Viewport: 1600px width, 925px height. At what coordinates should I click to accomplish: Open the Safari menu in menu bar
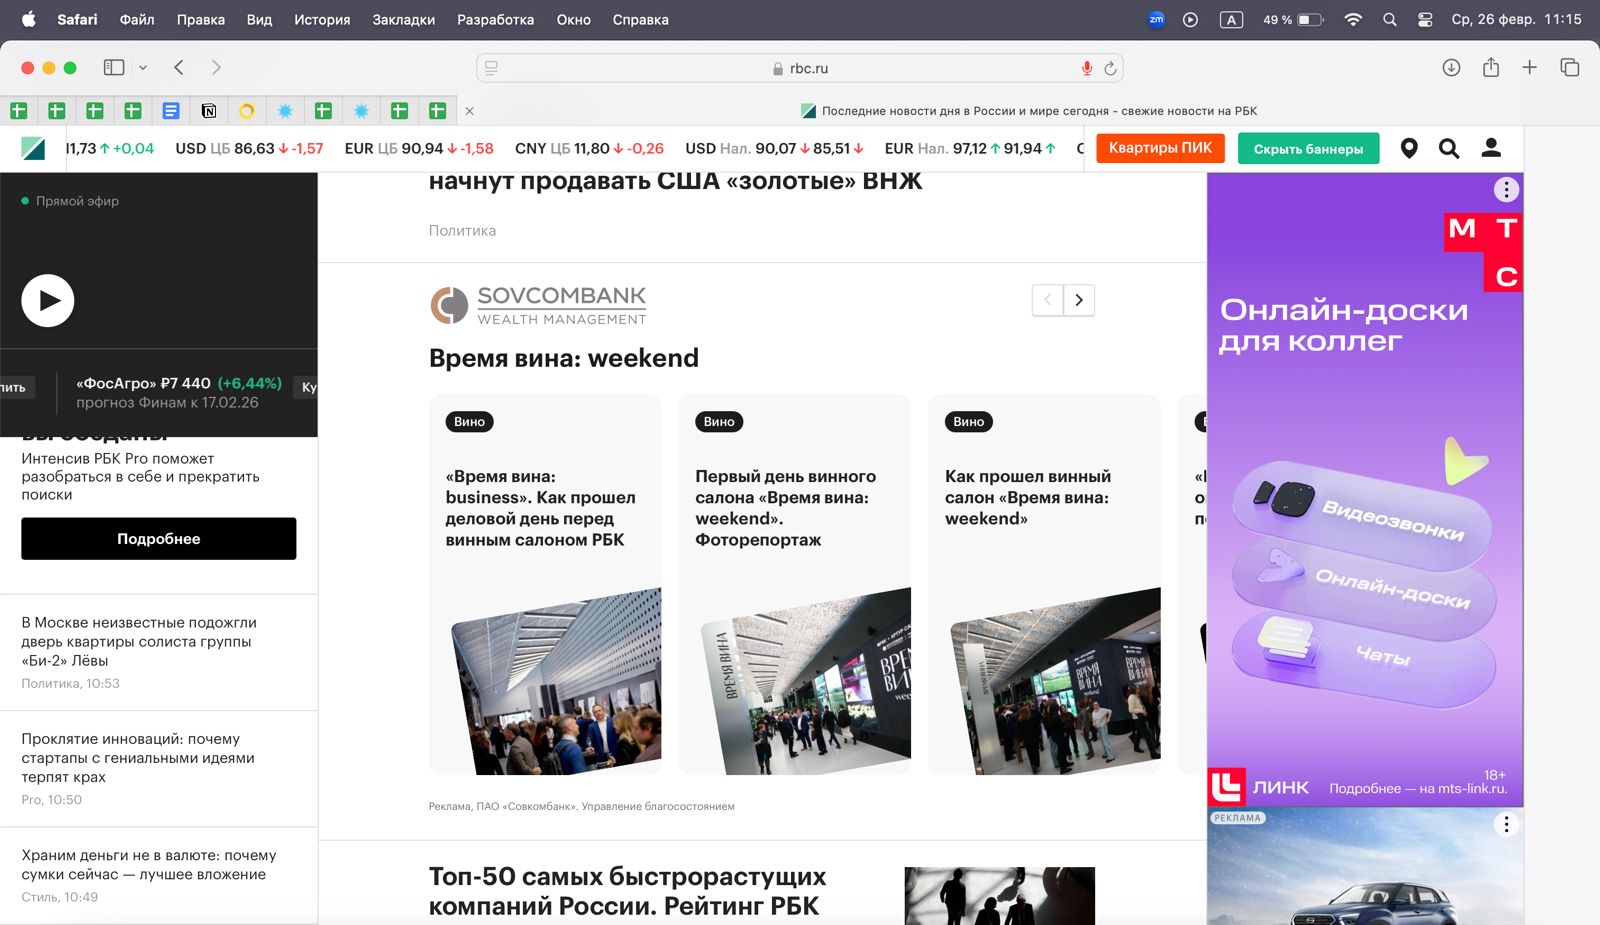77,19
